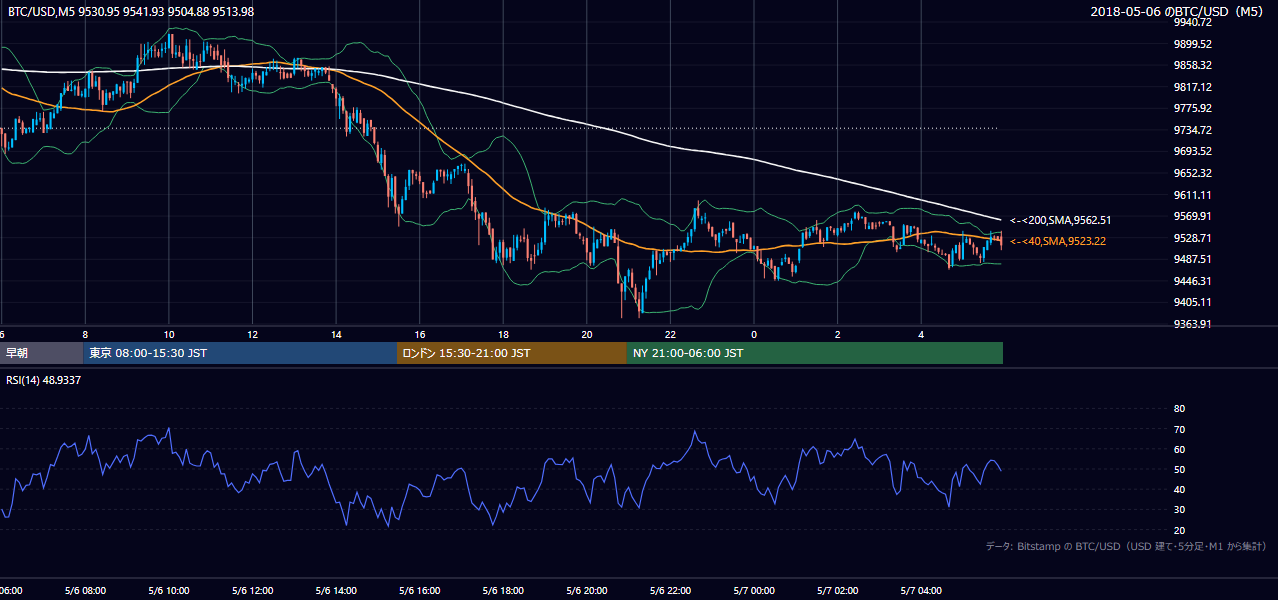Click price axis value 9446.31
Image resolution: width=1278 pixels, height=600 pixels.
pyautogui.click(x=1193, y=281)
